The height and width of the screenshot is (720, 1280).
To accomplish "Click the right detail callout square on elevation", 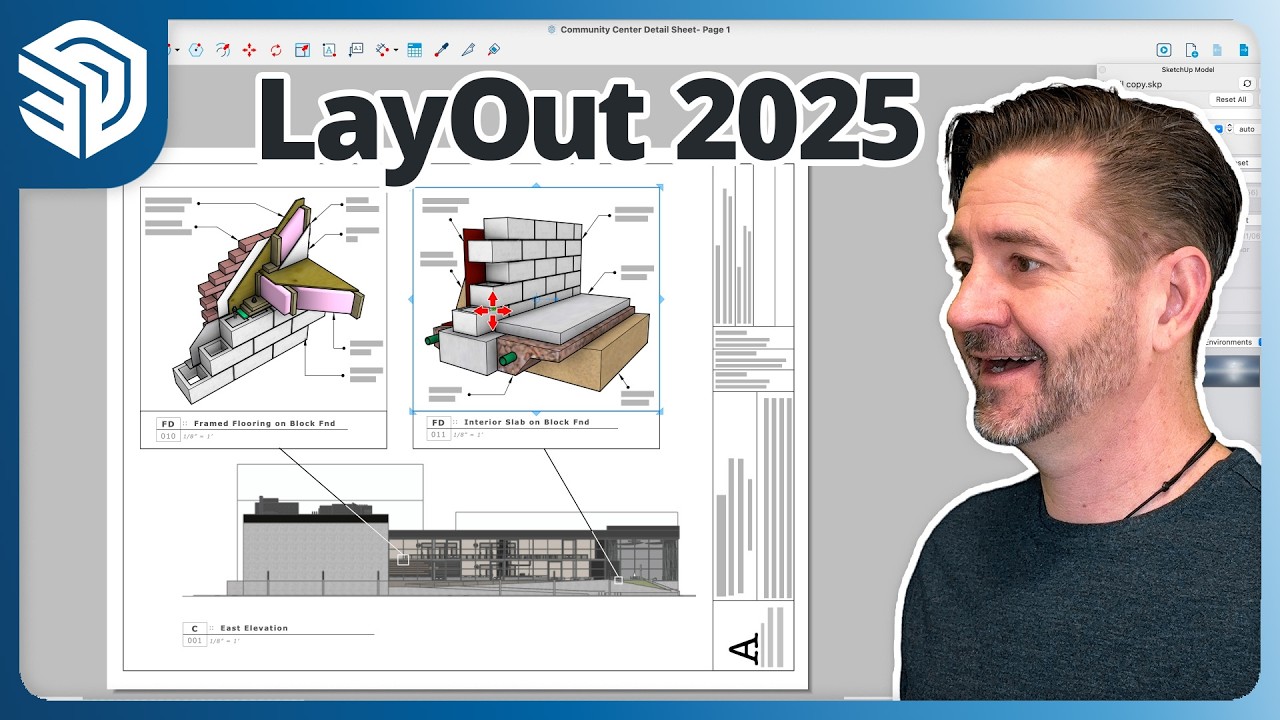I will pyautogui.click(x=618, y=580).
